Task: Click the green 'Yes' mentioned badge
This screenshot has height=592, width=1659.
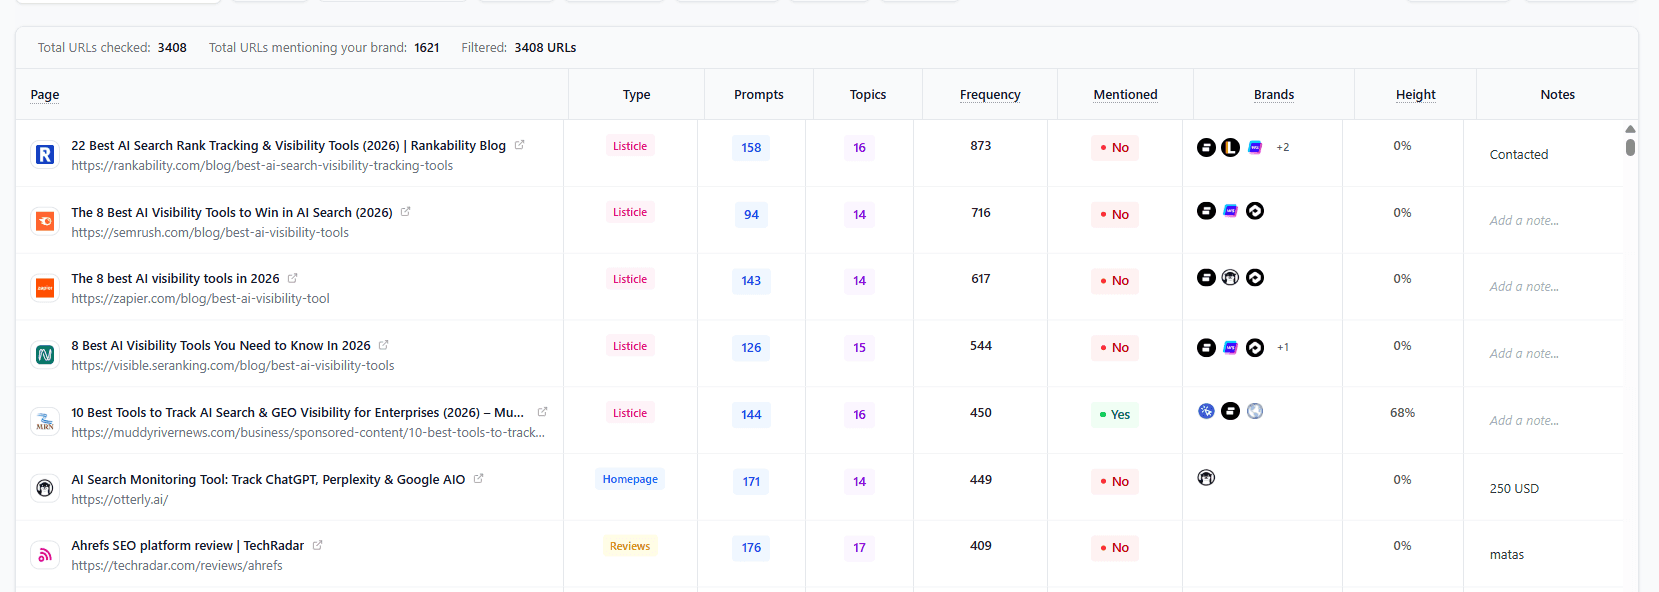Action: pyautogui.click(x=1115, y=414)
